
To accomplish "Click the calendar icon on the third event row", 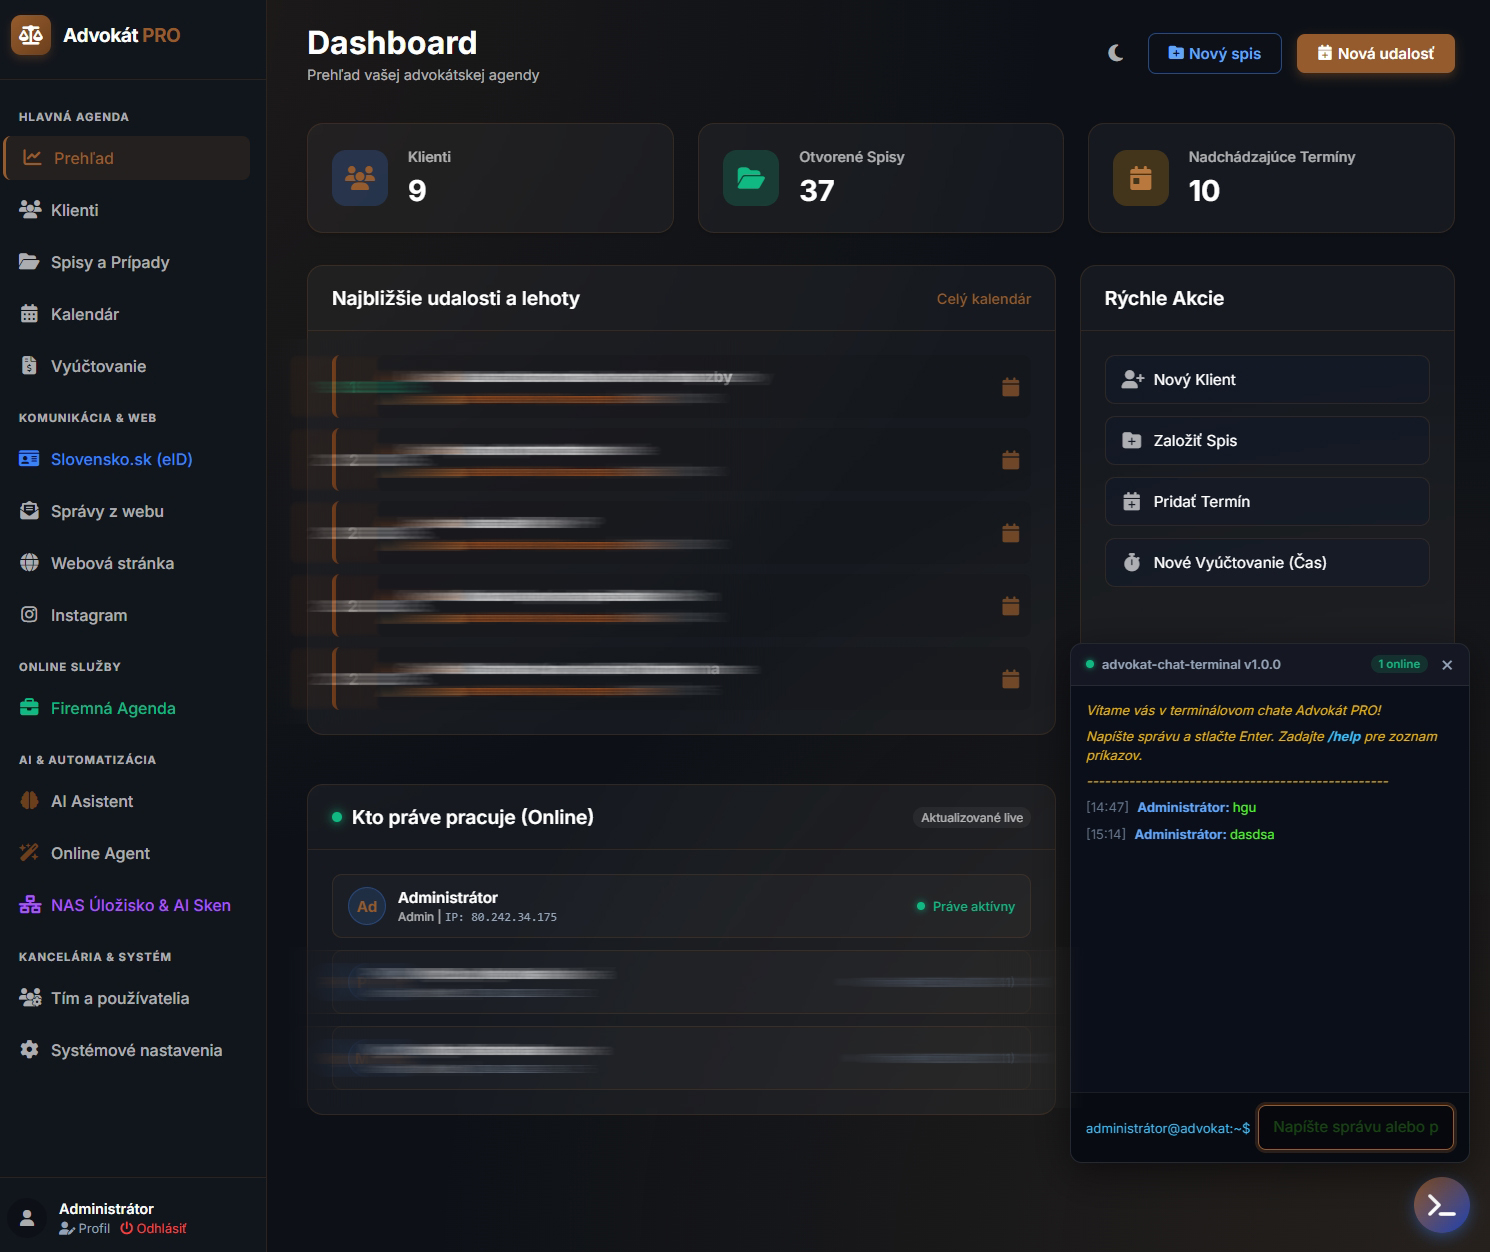I will pyautogui.click(x=1011, y=533).
